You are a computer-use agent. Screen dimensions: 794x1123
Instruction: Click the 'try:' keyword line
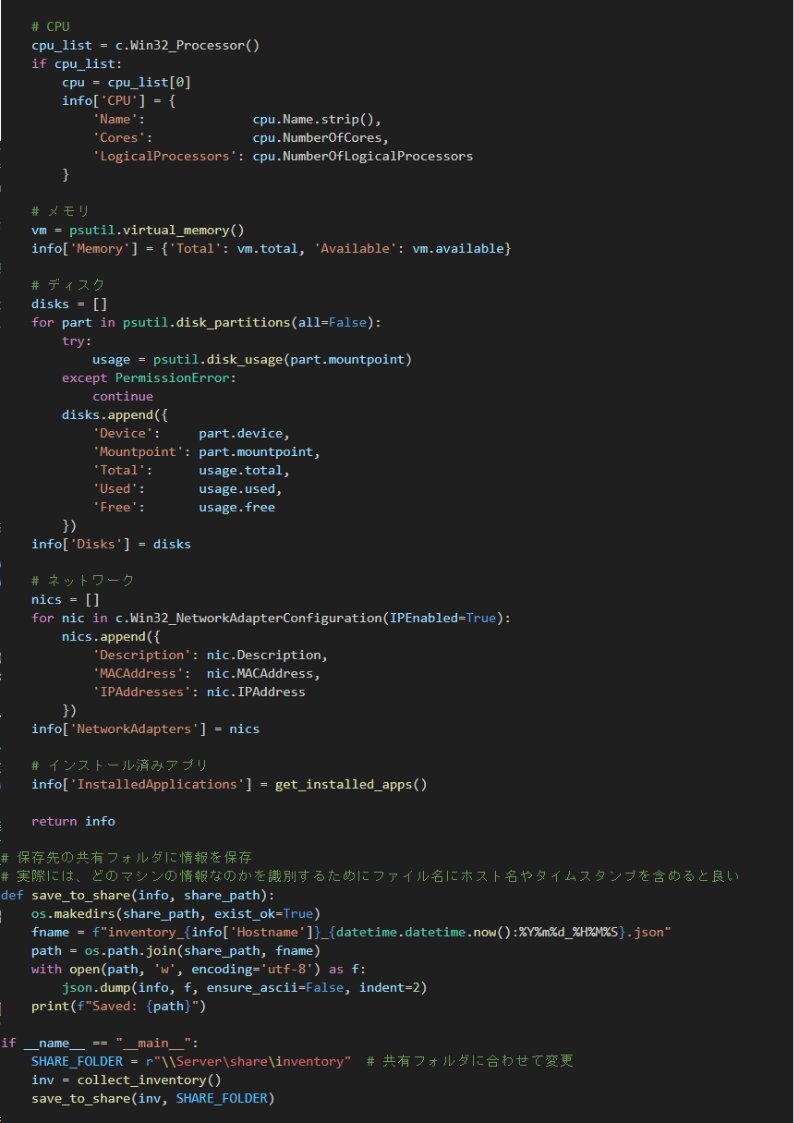(77, 341)
